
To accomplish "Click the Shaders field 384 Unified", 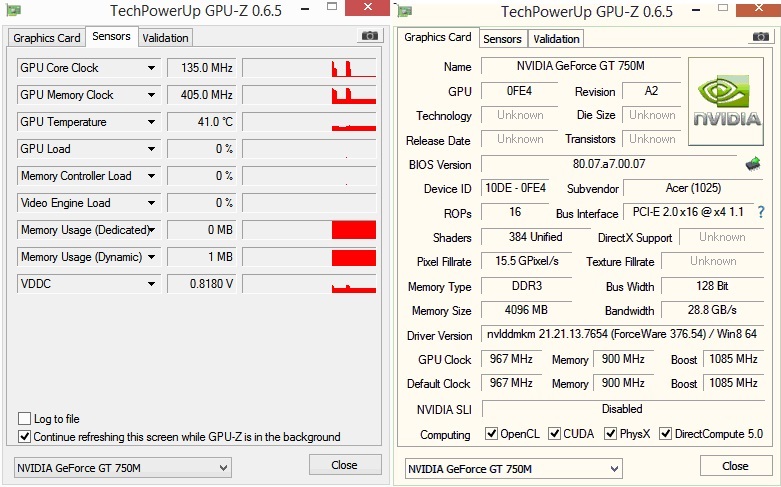I will click(535, 237).
